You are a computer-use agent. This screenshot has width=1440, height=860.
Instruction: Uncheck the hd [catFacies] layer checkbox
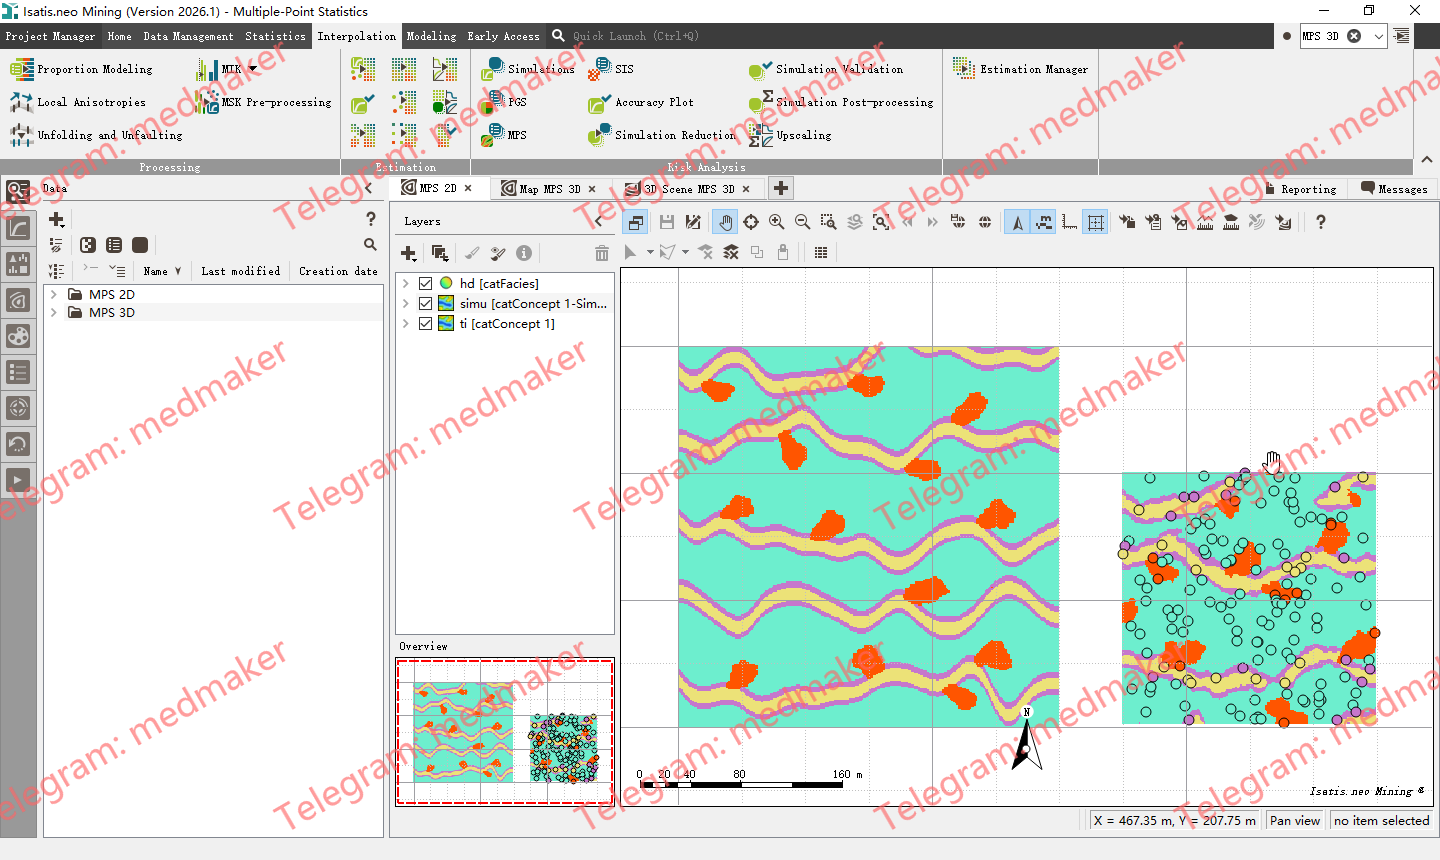(426, 284)
